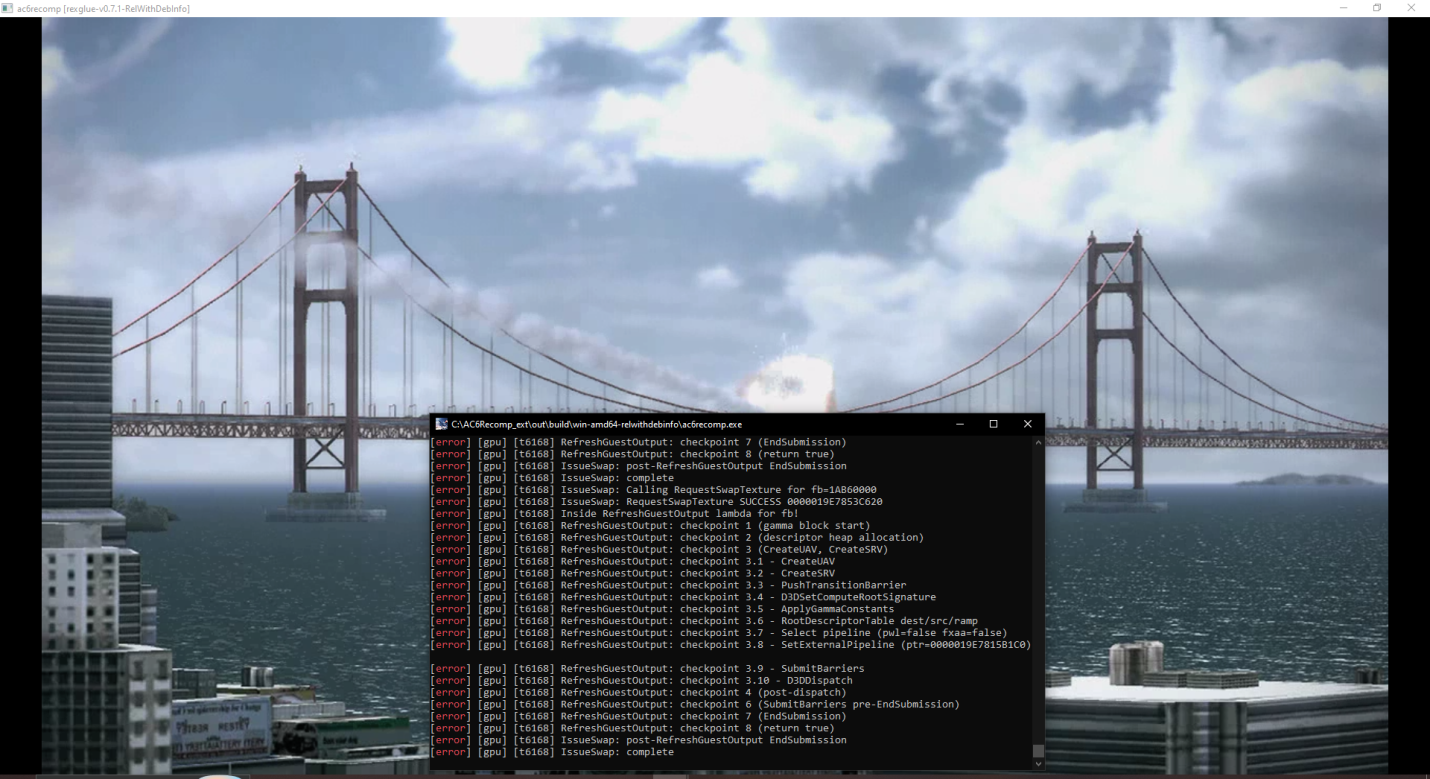
Task: Restore down the ac6recomp game window
Action: (x=1377, y=8)
